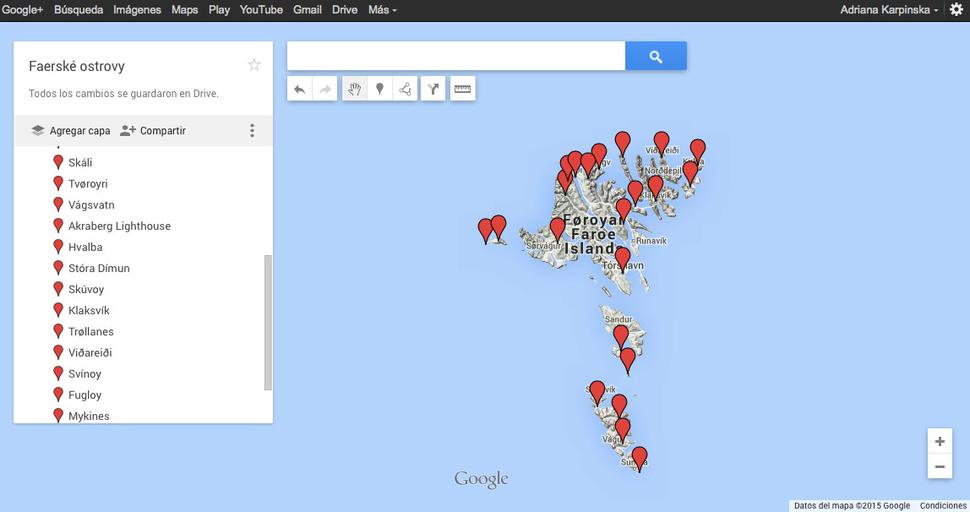Open the settings gear icon
970x512 pixels.
[956, 10]
